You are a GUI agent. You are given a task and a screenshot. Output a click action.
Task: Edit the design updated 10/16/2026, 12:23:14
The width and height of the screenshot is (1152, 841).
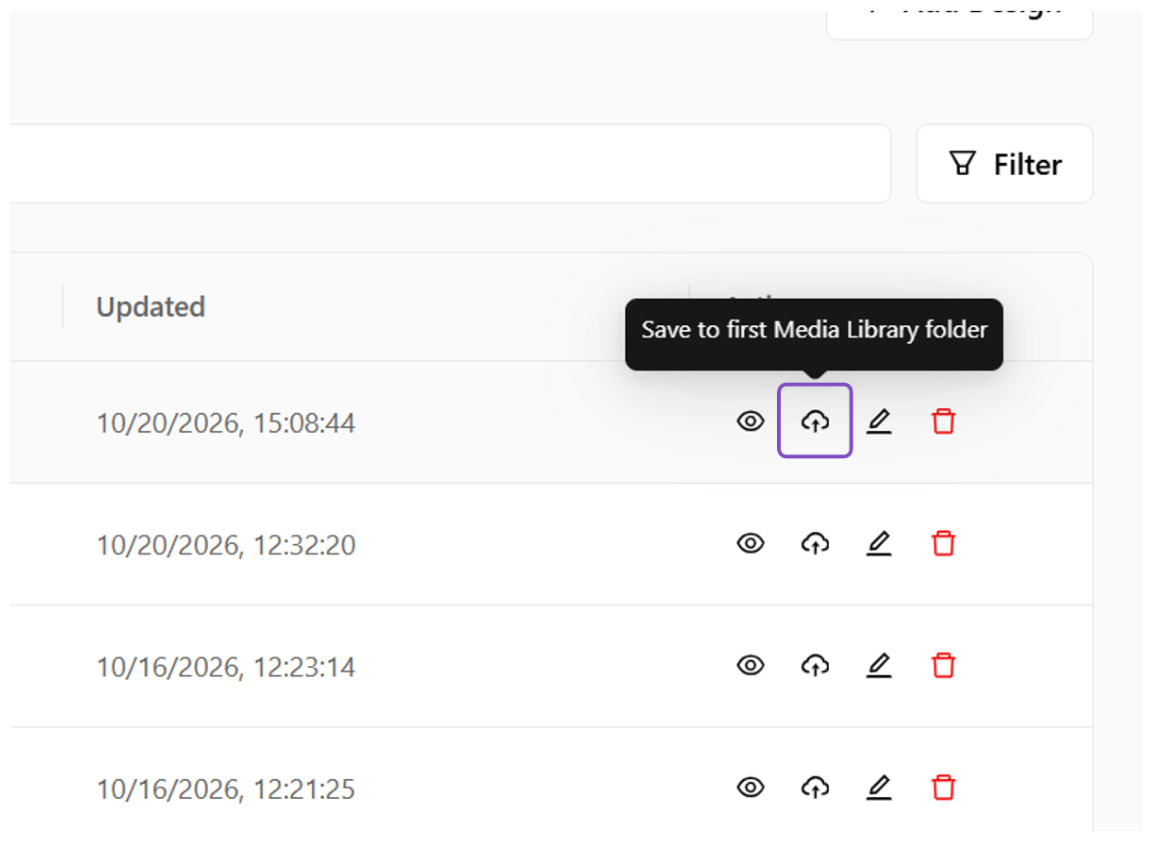pyautogui.click(x=879, y=665)
